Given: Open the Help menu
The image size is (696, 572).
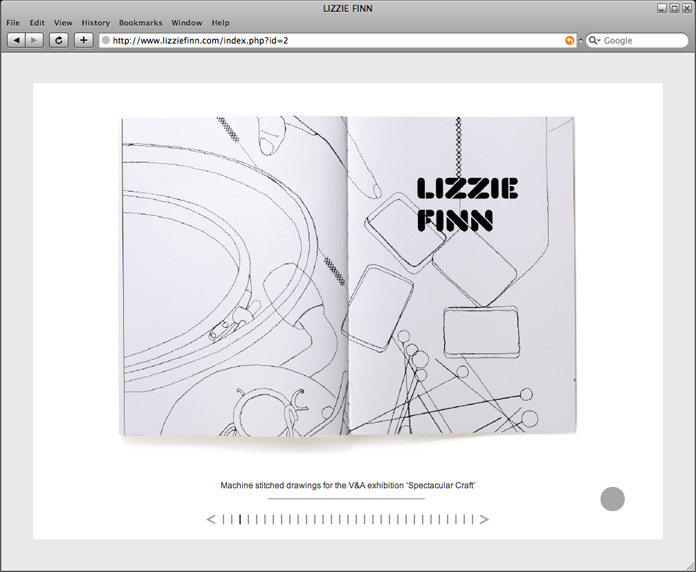Looking at the screenshot, I should click(x=220, y=23).
